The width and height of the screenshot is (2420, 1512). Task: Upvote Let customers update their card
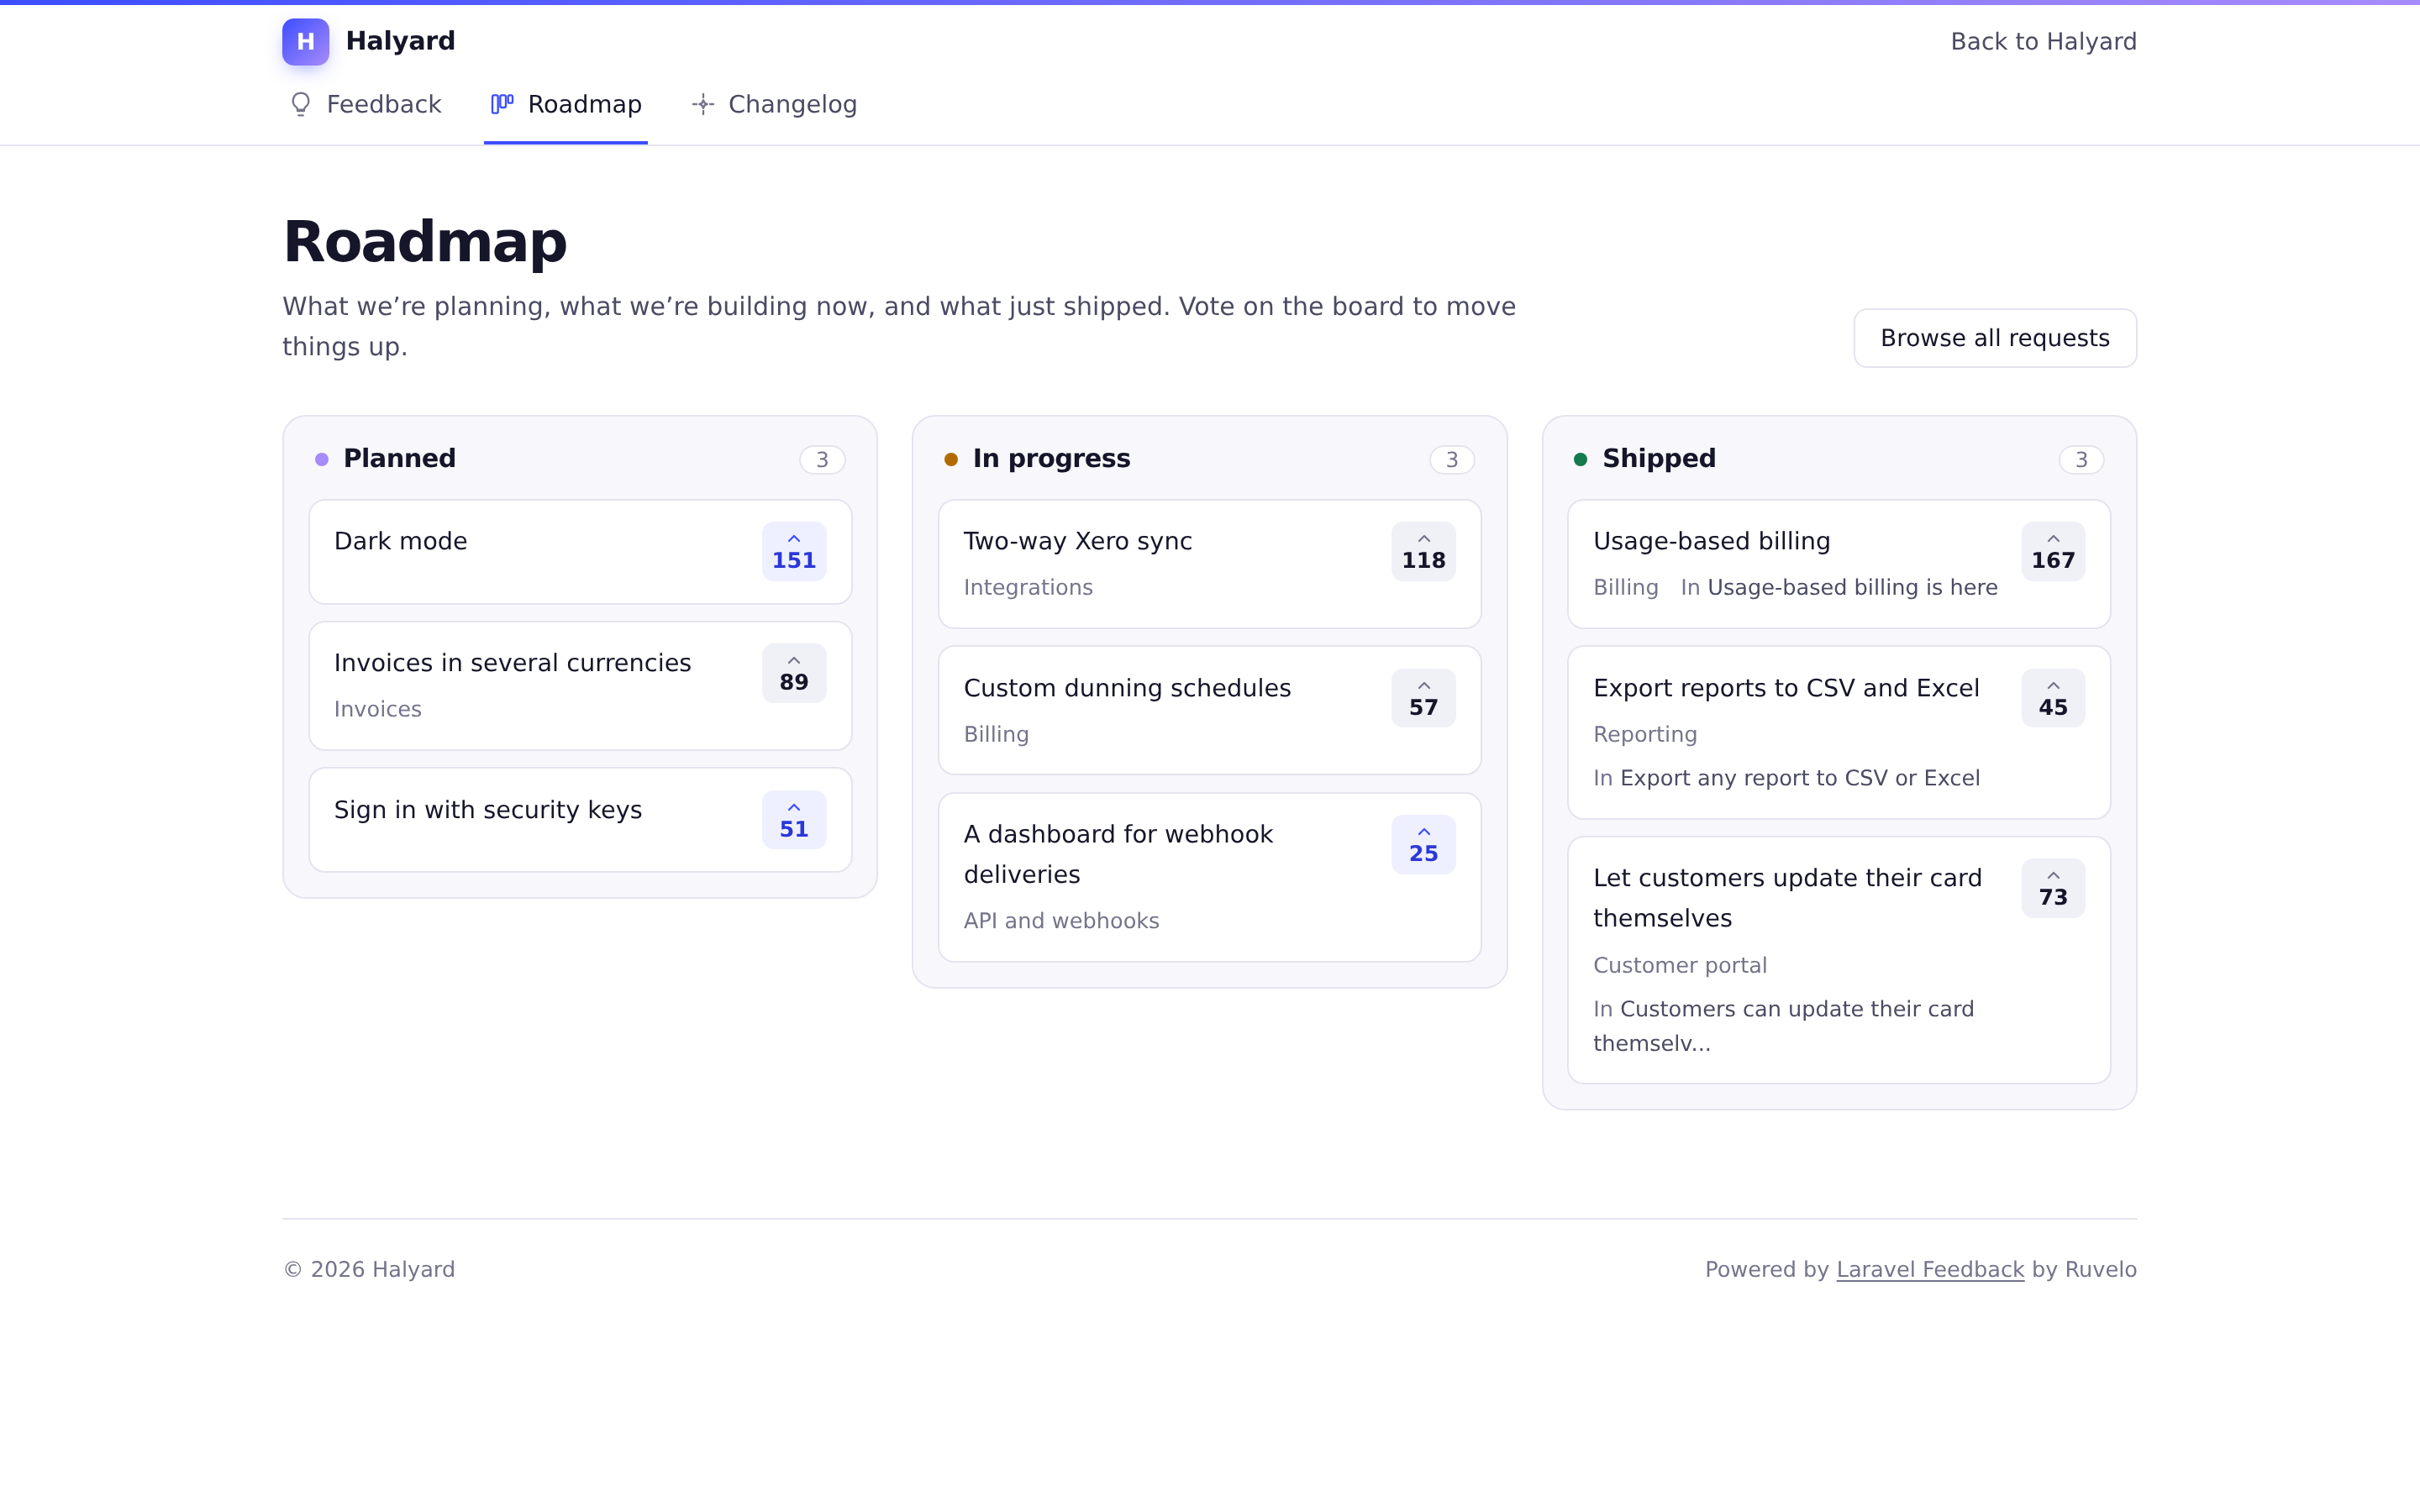pyautogui.click(x=2053, y=888)
